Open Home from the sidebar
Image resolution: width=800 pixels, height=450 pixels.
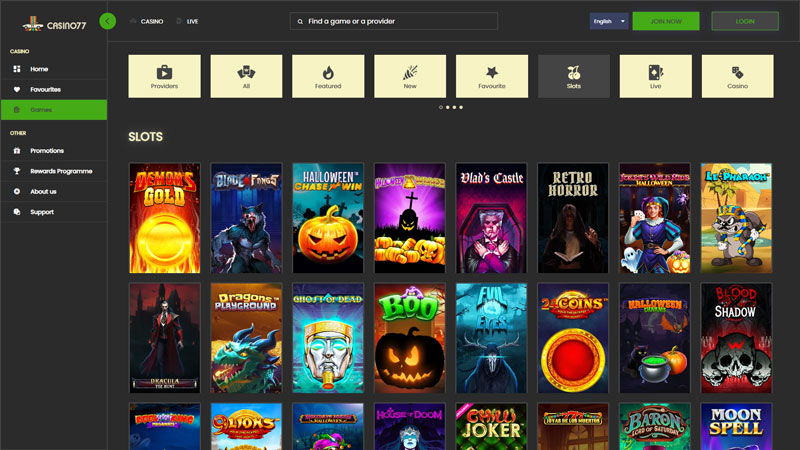coord(54,69)
